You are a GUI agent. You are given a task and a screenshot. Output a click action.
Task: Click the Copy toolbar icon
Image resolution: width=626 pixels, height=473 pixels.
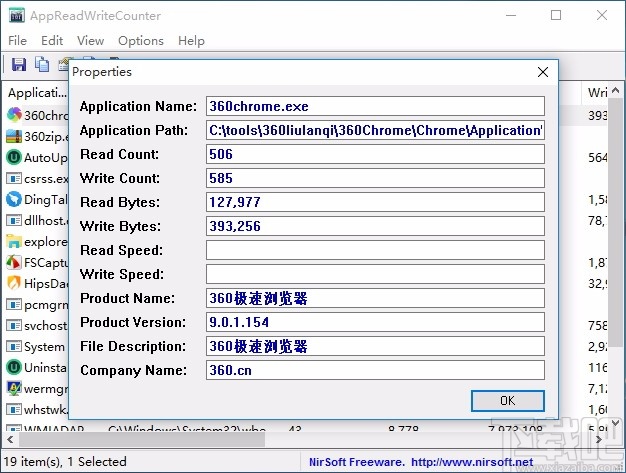tap(42, 64)
